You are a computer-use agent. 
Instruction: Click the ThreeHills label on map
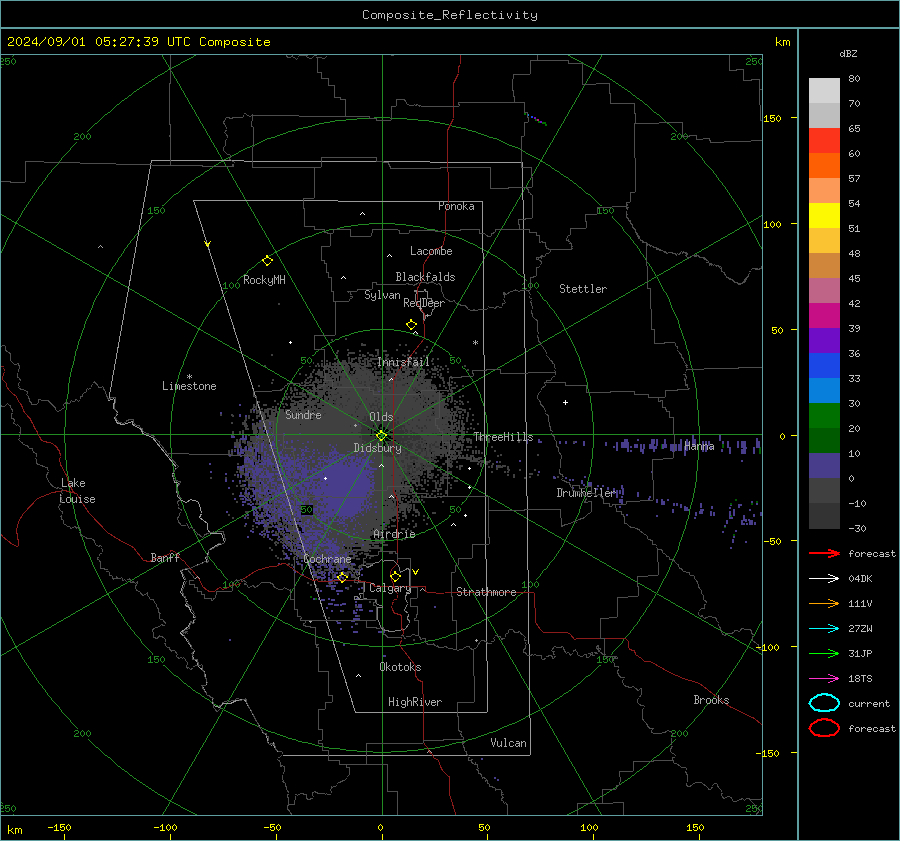point(503,437)
